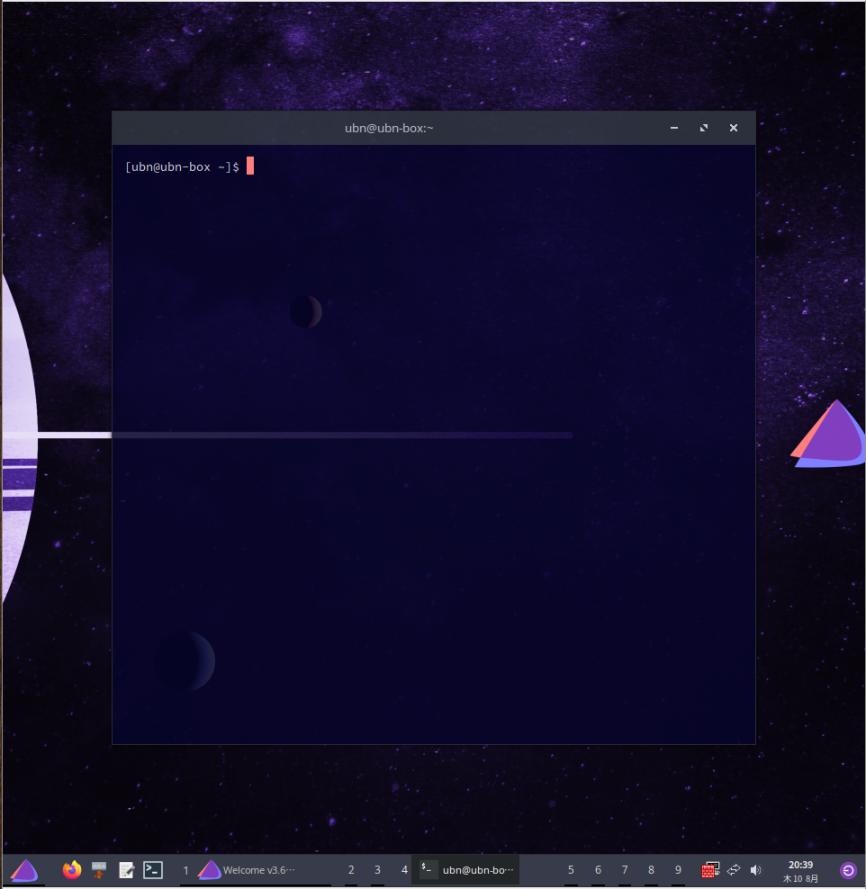Screen dimensions: 866x889
Task: Open the text editor launcher icon
Action: (126, 870)
